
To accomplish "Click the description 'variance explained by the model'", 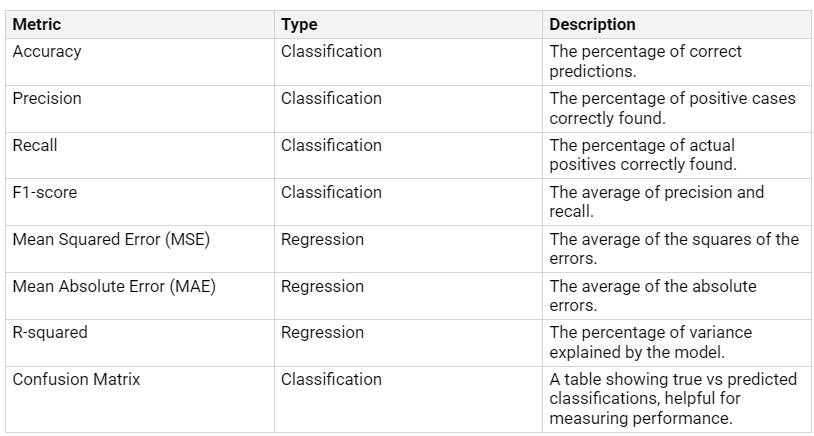I will pos(650,342).
